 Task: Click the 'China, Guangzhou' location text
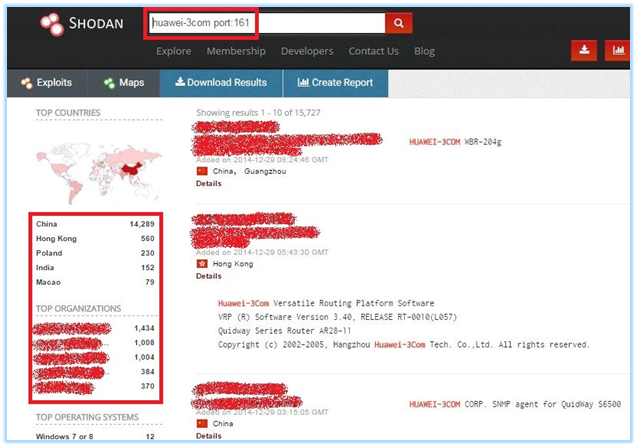[x=249, y=171]
